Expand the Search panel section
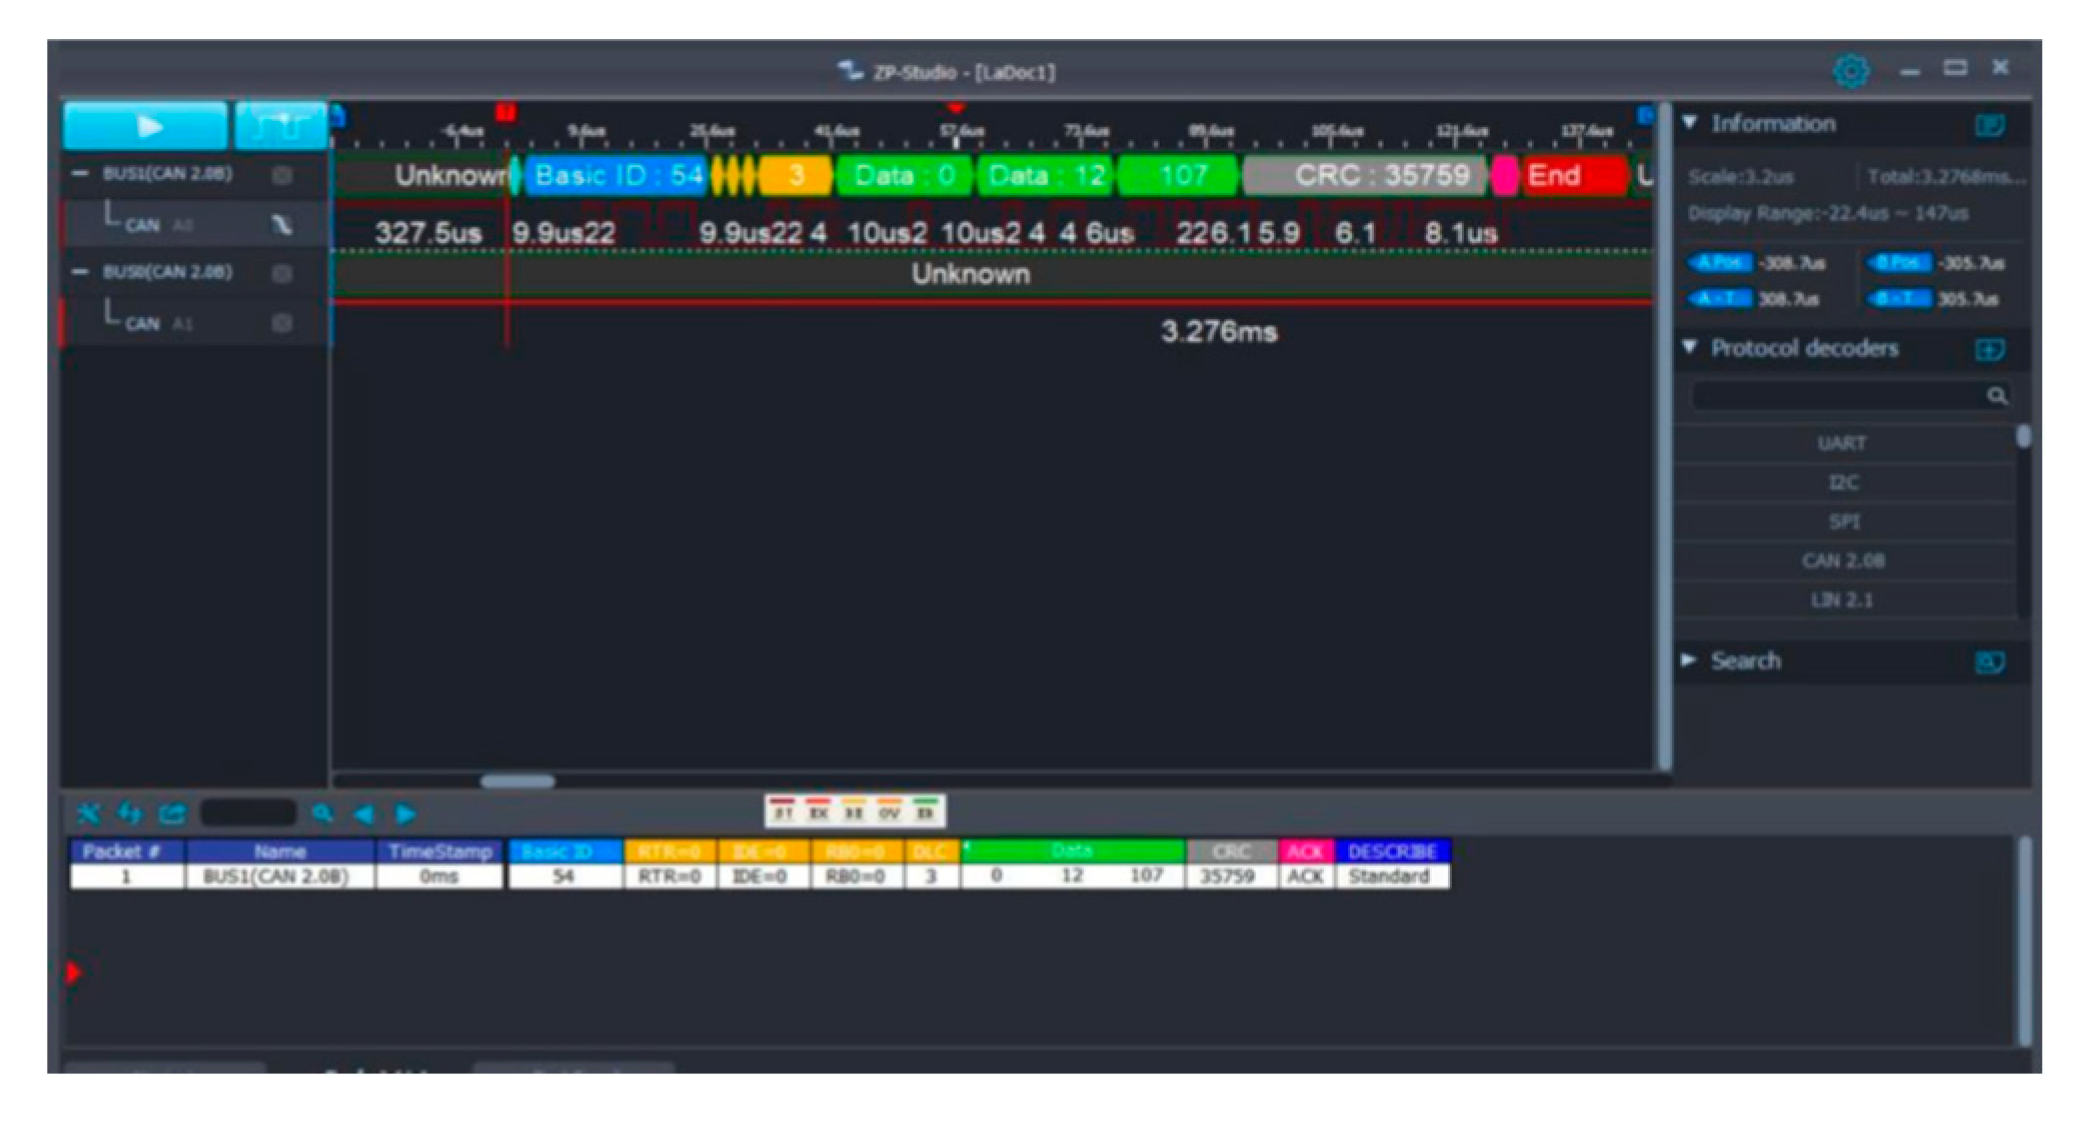Screen dimensions: 2078x1122 click(x=1690, y=660)
